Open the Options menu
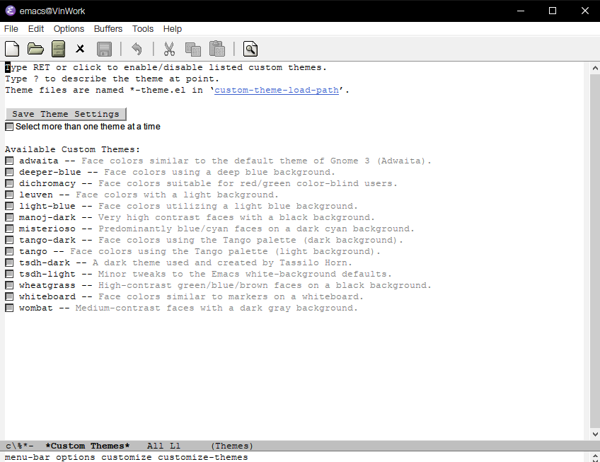Screen dimensions: 600x462 [x=69, y=29]
